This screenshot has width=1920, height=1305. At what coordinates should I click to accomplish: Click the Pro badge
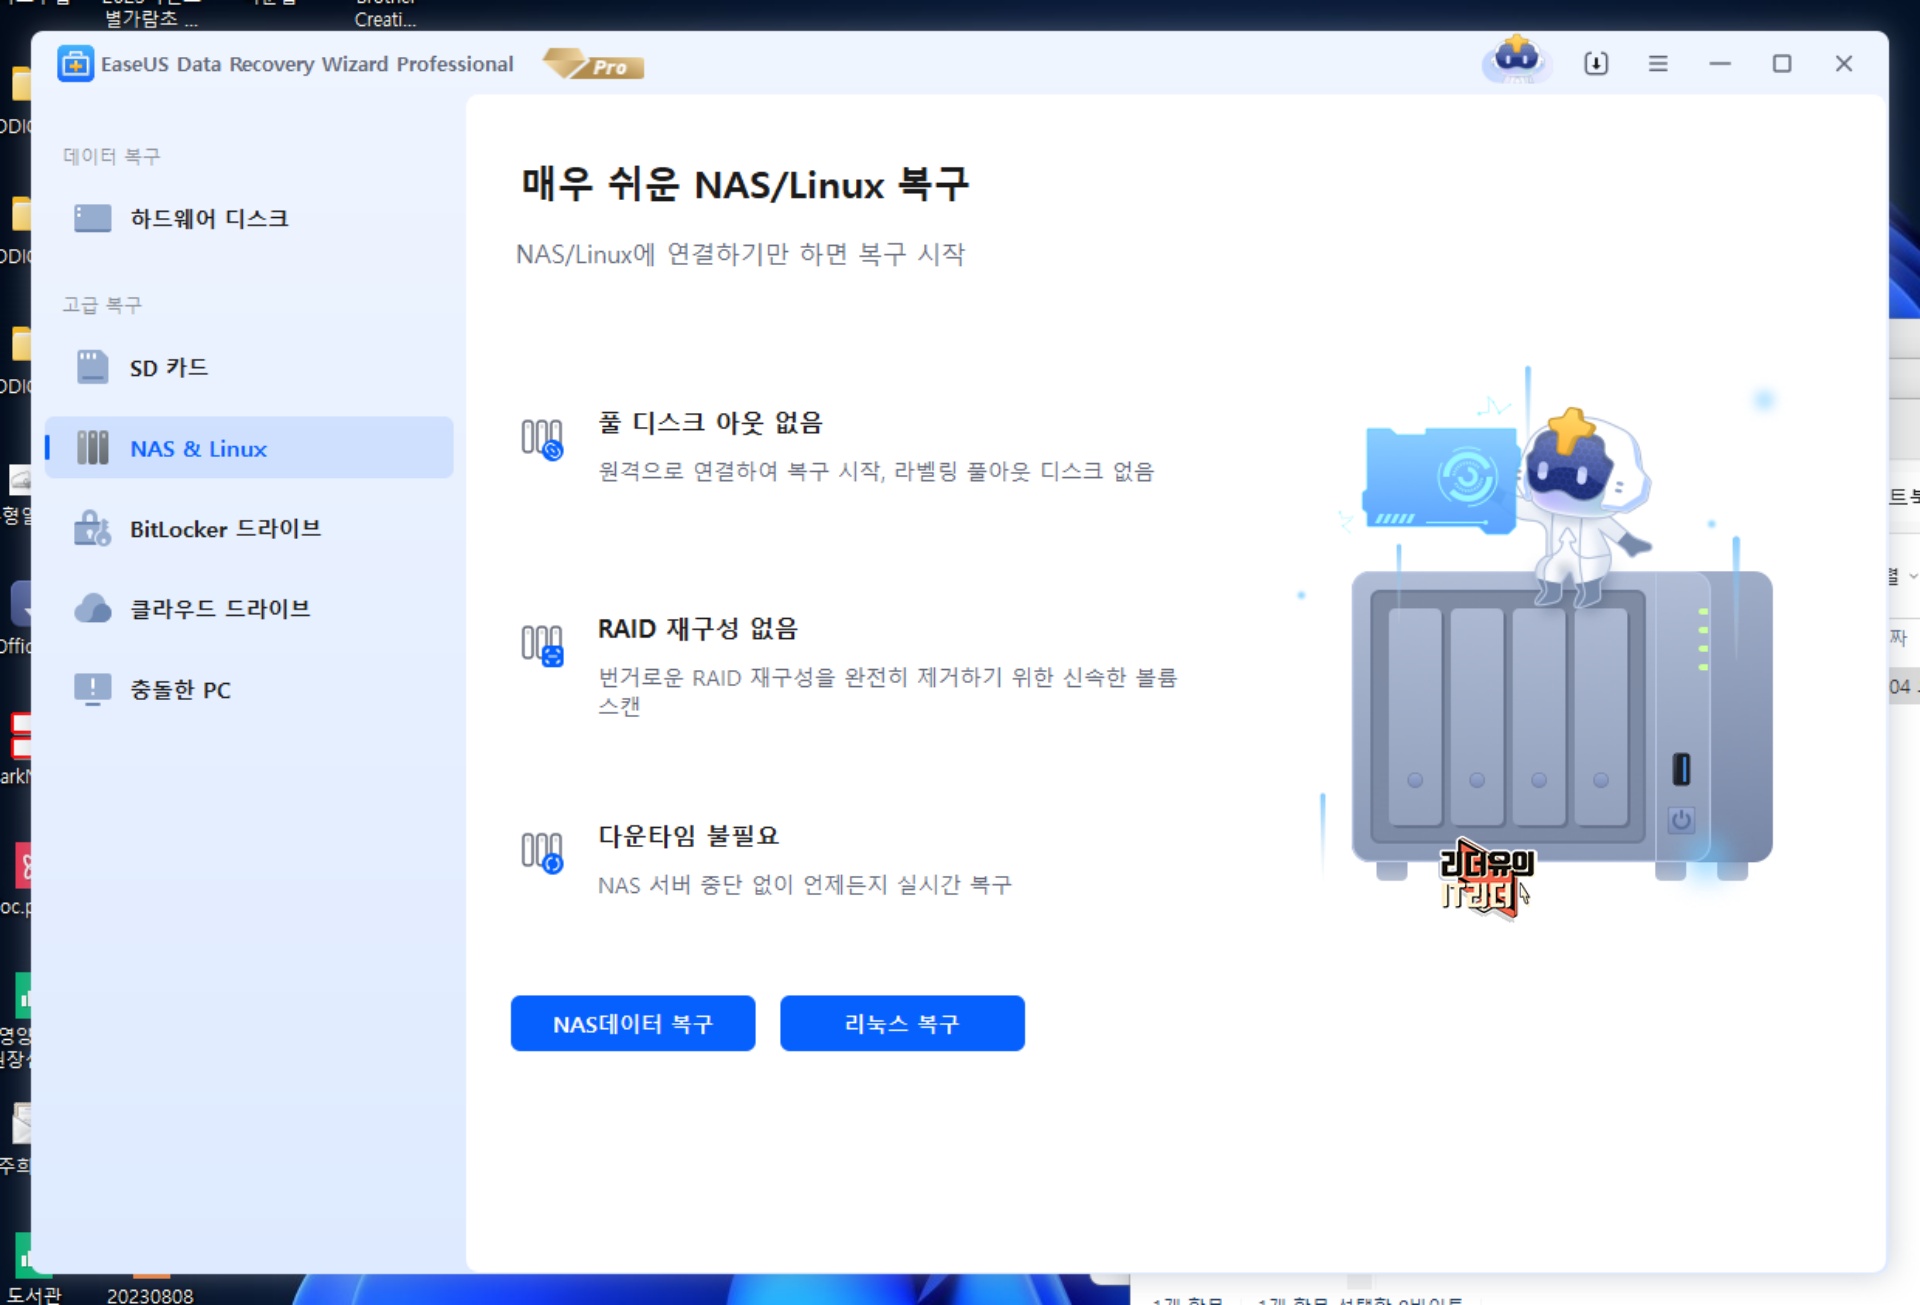click(594, 65)
